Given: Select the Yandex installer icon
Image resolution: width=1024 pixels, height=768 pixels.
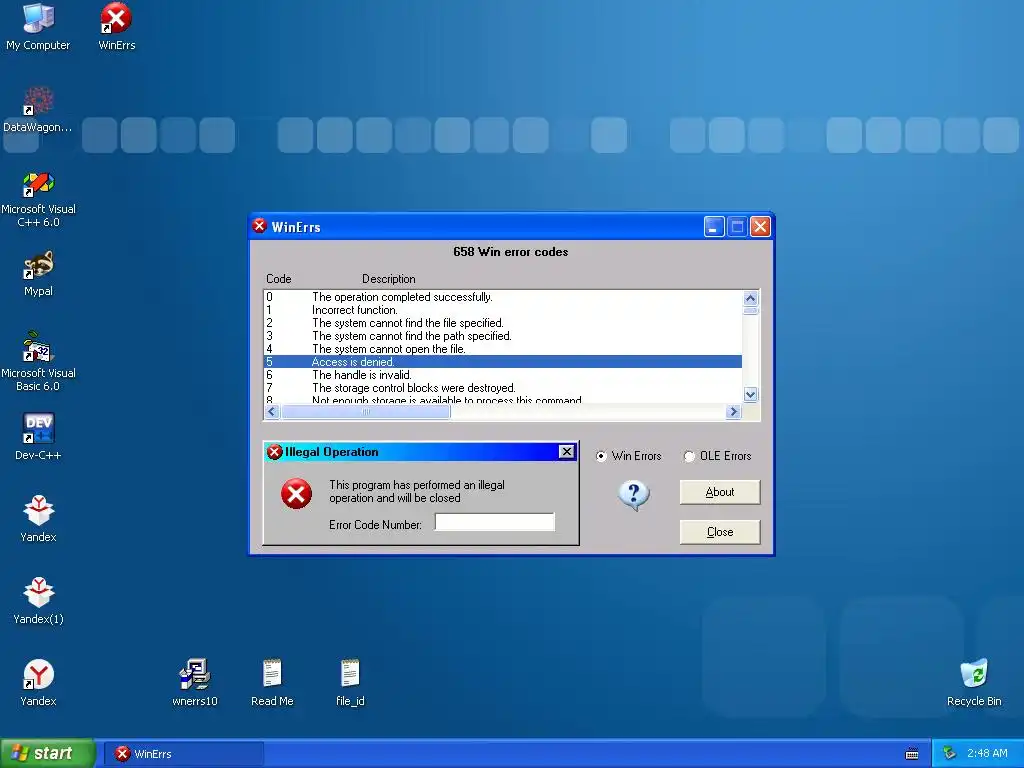Looking at the screenshot, I should click(38, 519).
